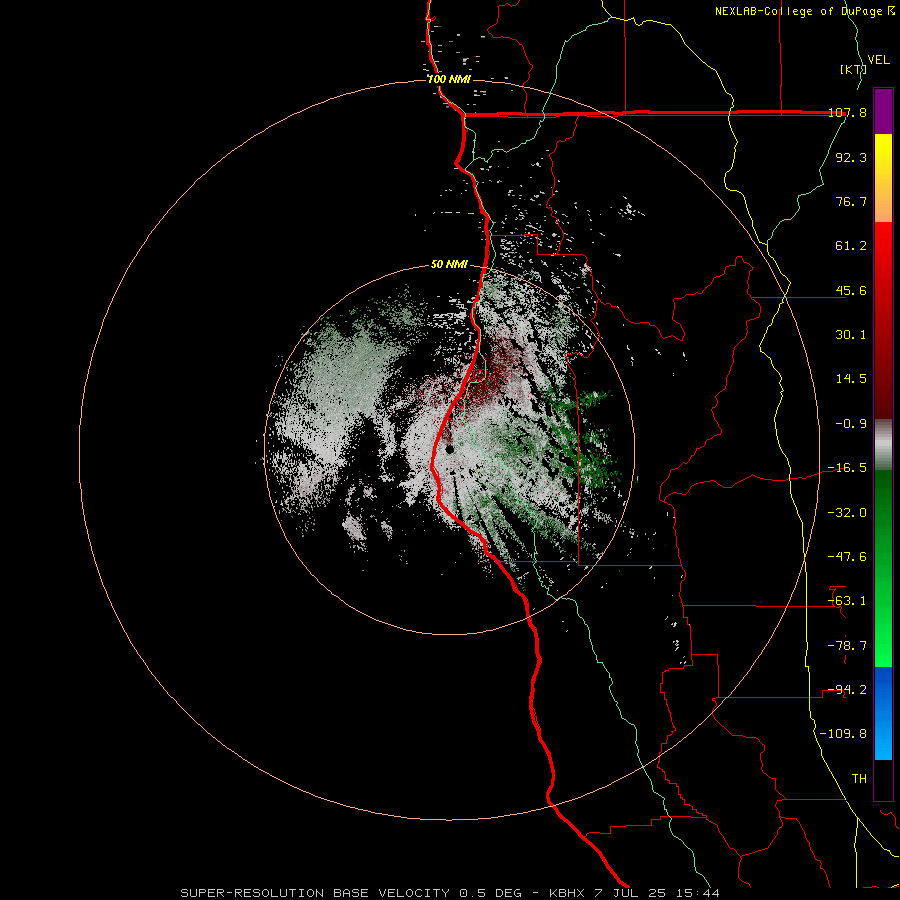900x900 pixels.
Task: Click the 100 NMI range ring label
Action: [448, 79]
